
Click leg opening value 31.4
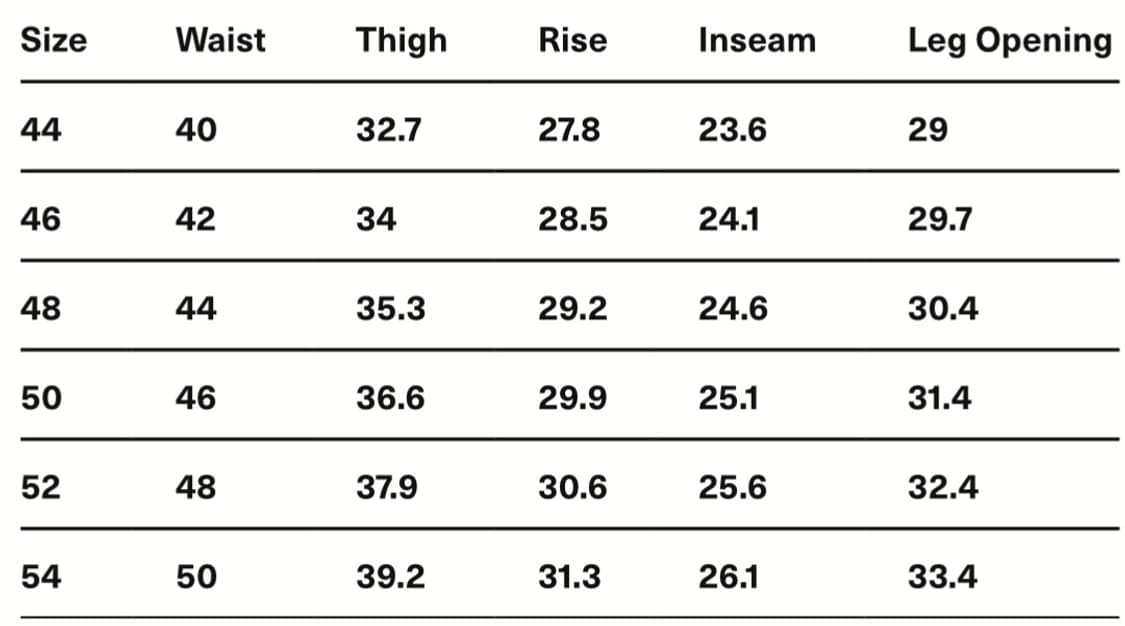(x=940, y=398)
